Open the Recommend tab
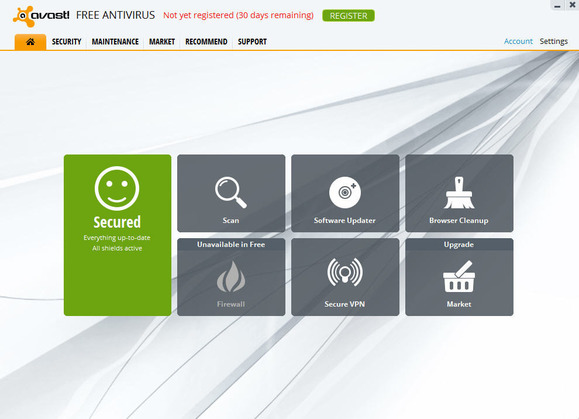Image resolution: width=579 pixels, height=419 pixels. coord(206,42)
